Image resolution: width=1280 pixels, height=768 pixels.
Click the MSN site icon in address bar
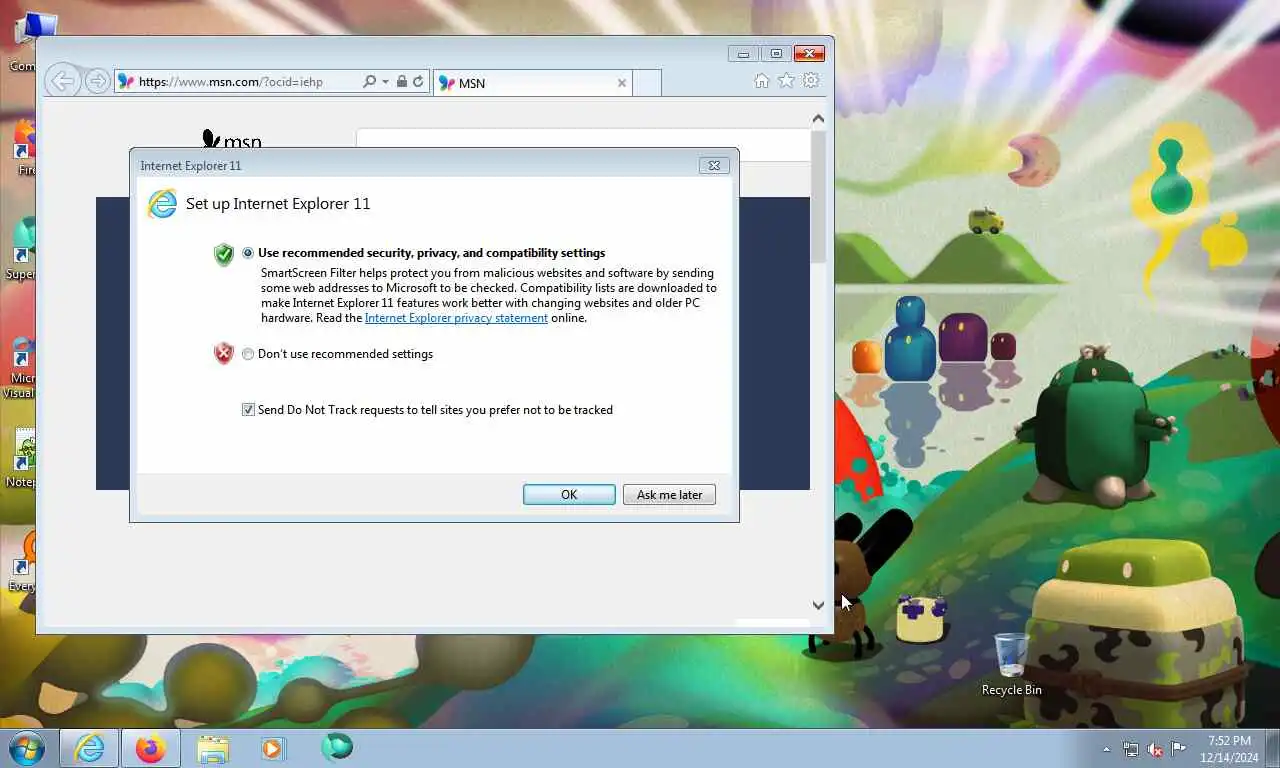click(125, 82)
